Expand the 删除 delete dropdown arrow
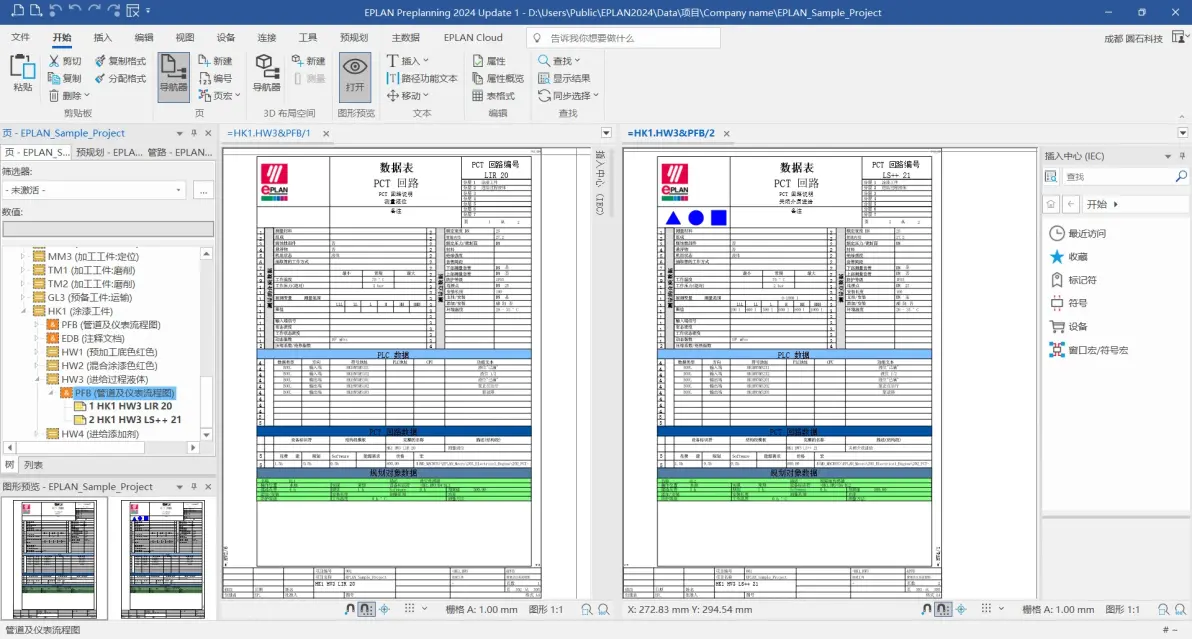This screenshot has width=1192, height=639. point(87,96)
